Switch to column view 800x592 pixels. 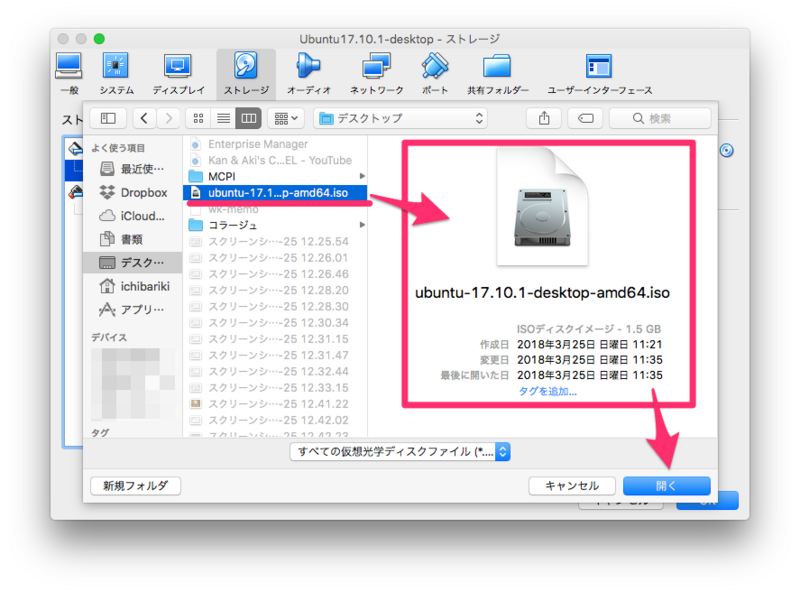click(x=248, y=118)
